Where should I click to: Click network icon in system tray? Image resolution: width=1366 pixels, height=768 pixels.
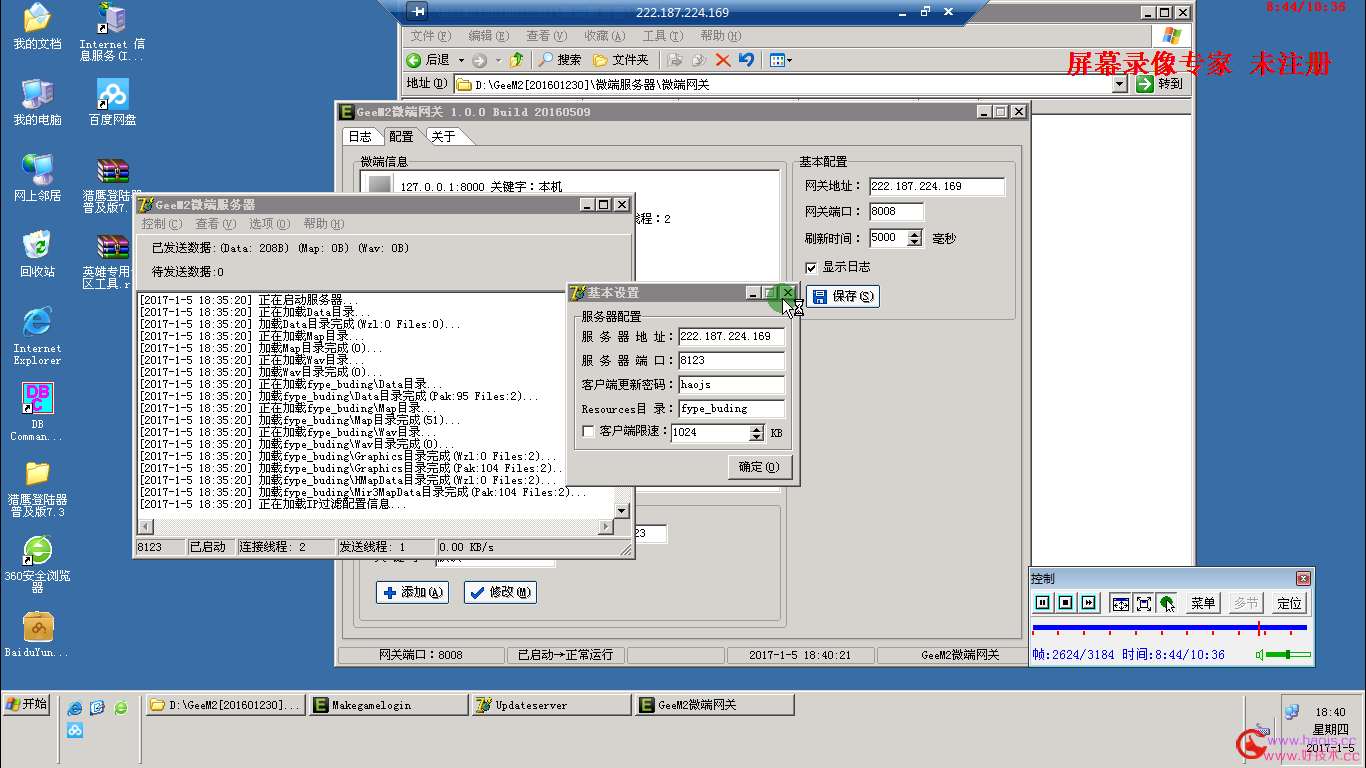click(x=1291, y=711)
